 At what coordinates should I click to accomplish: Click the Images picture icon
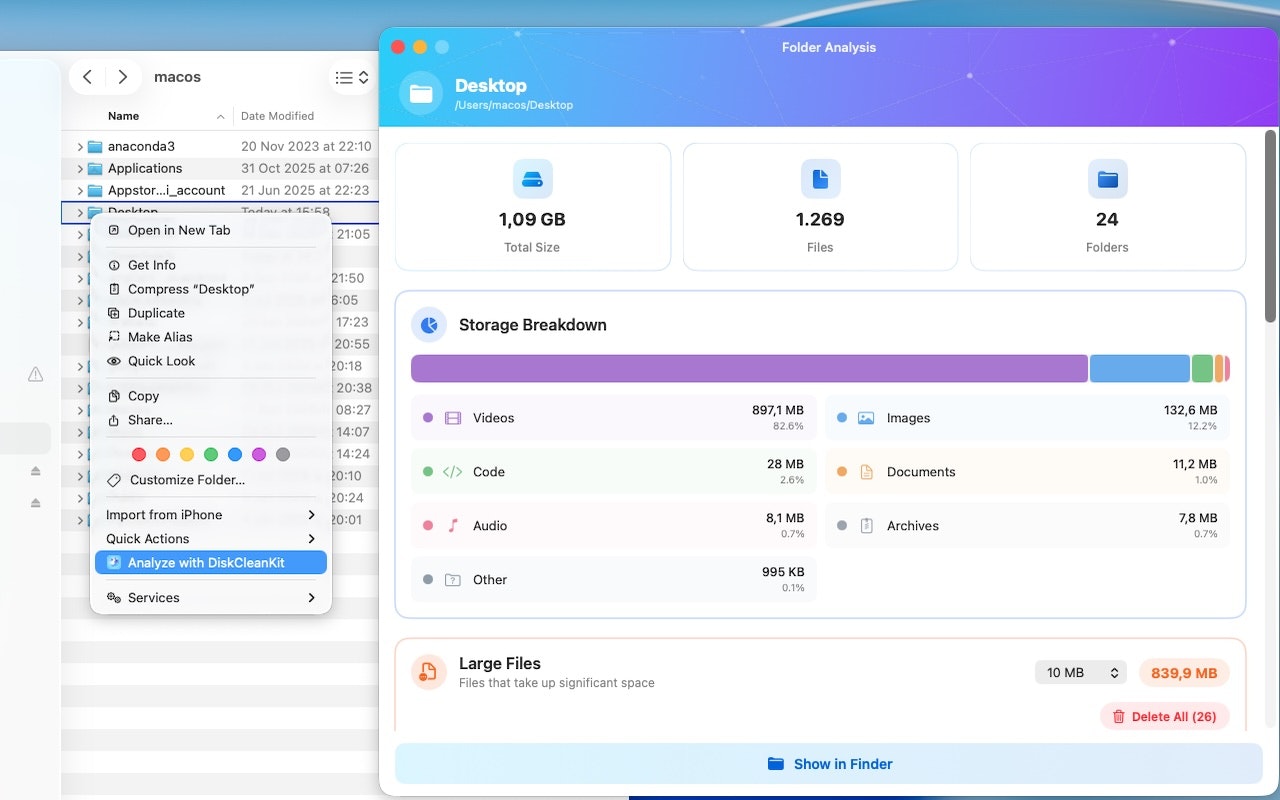tap(866, 418)
